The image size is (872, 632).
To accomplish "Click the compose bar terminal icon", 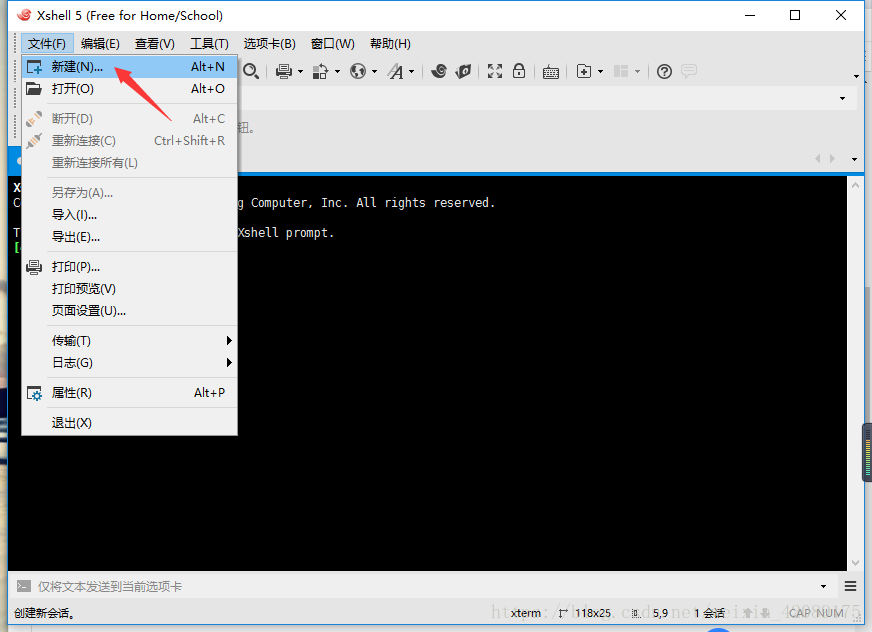I will pos(23,586).
